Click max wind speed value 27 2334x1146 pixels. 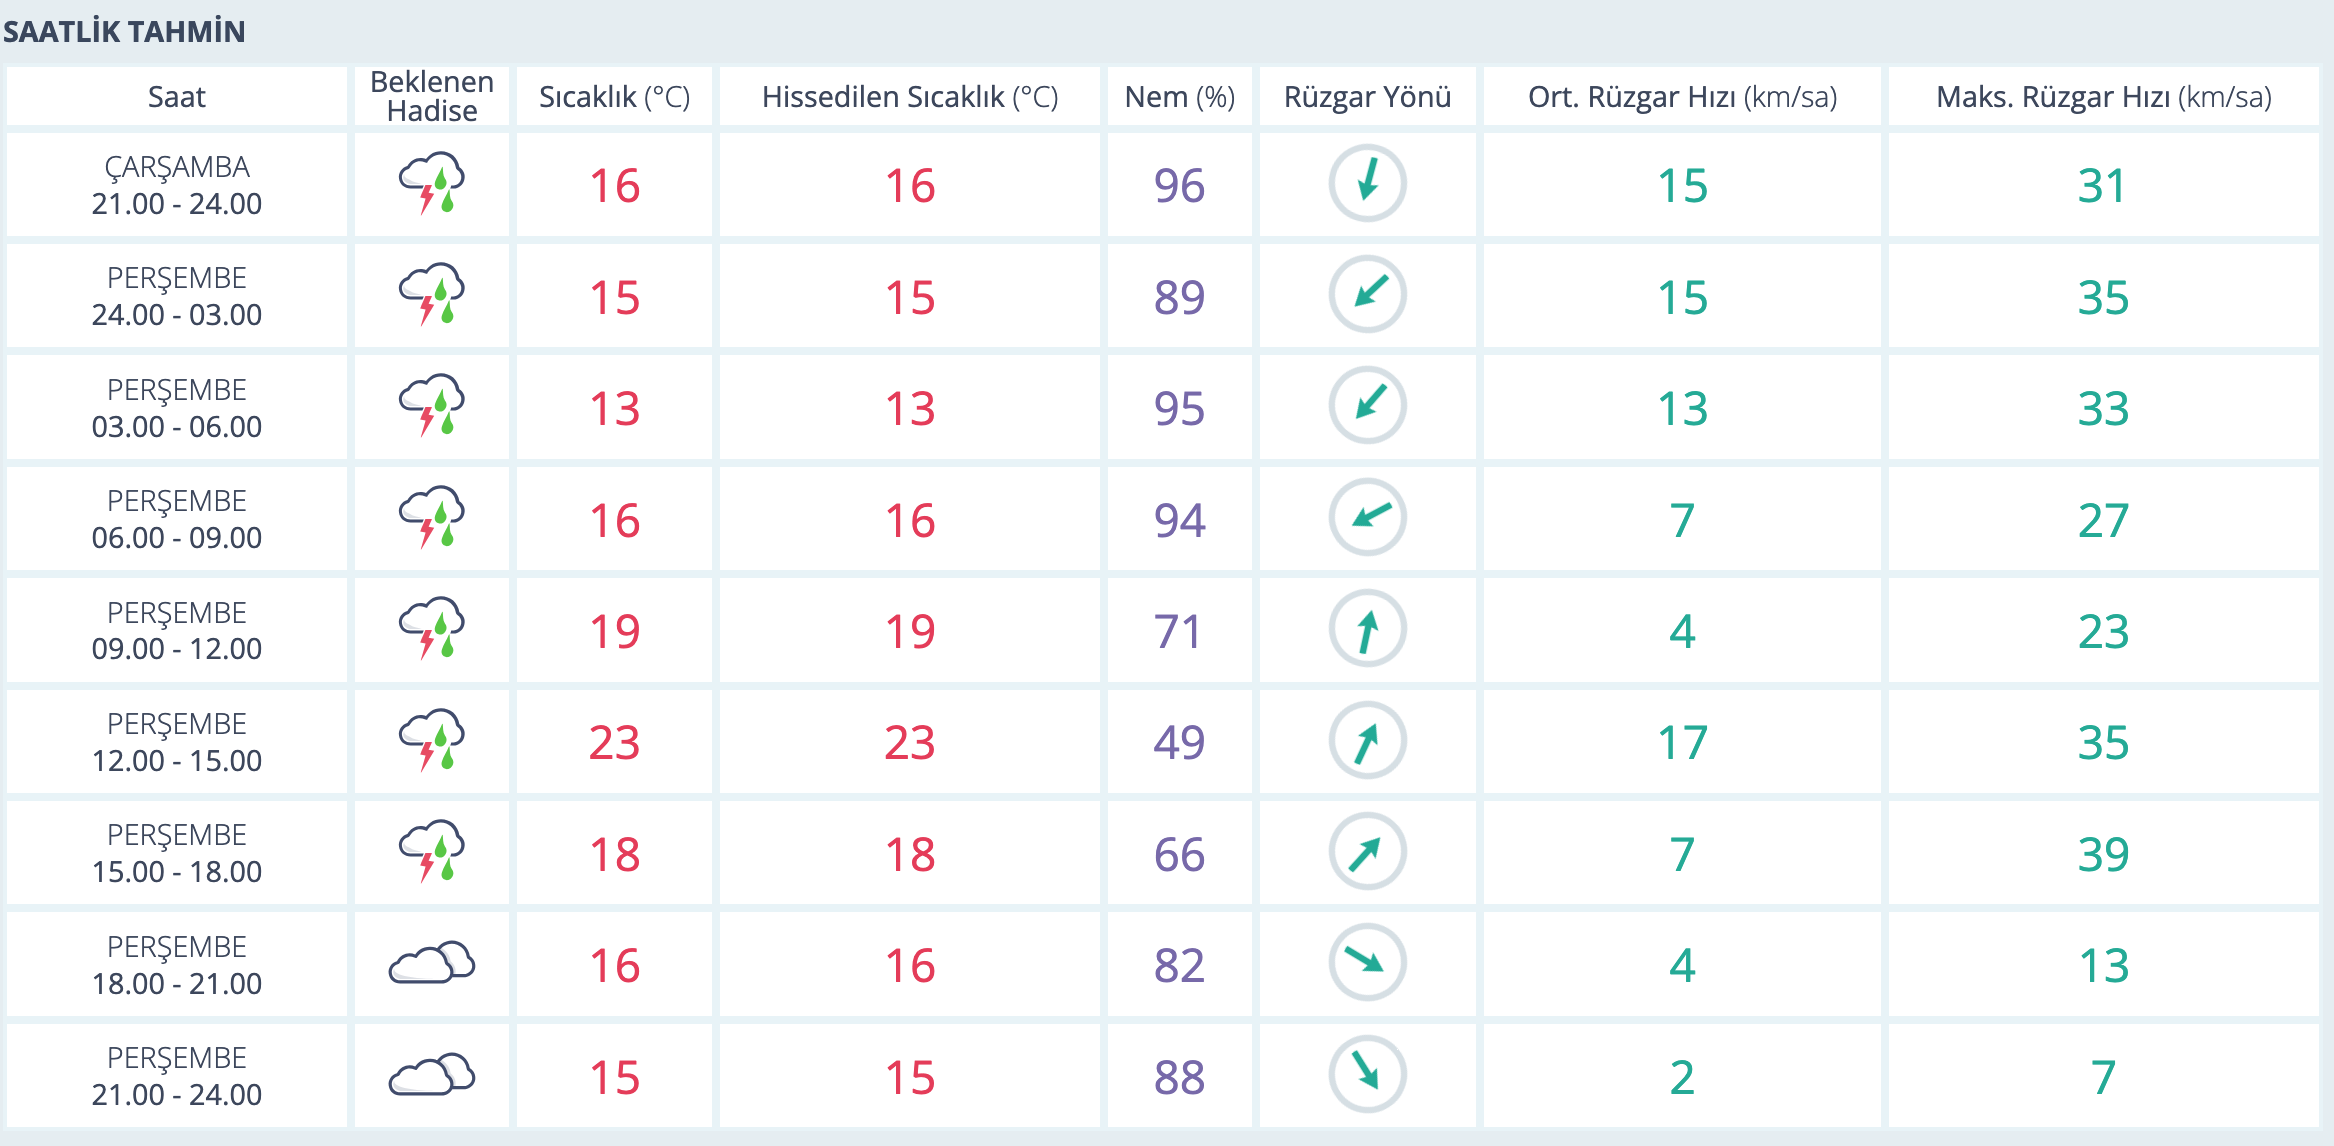[2103, 521]
